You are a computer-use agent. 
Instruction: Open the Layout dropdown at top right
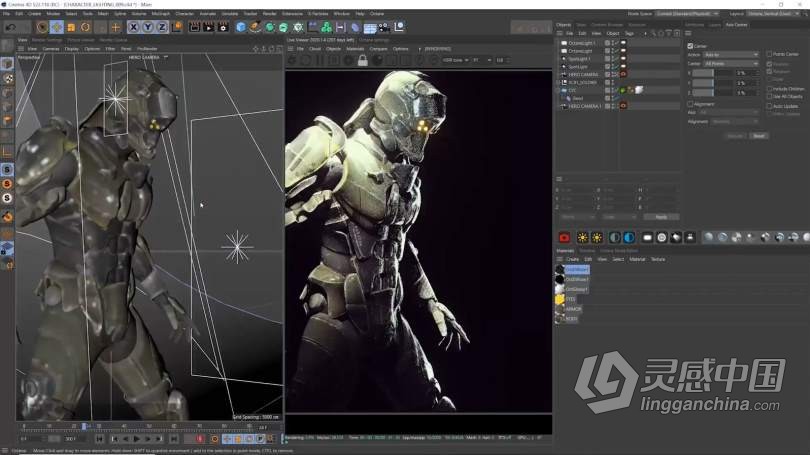[773, 13]
